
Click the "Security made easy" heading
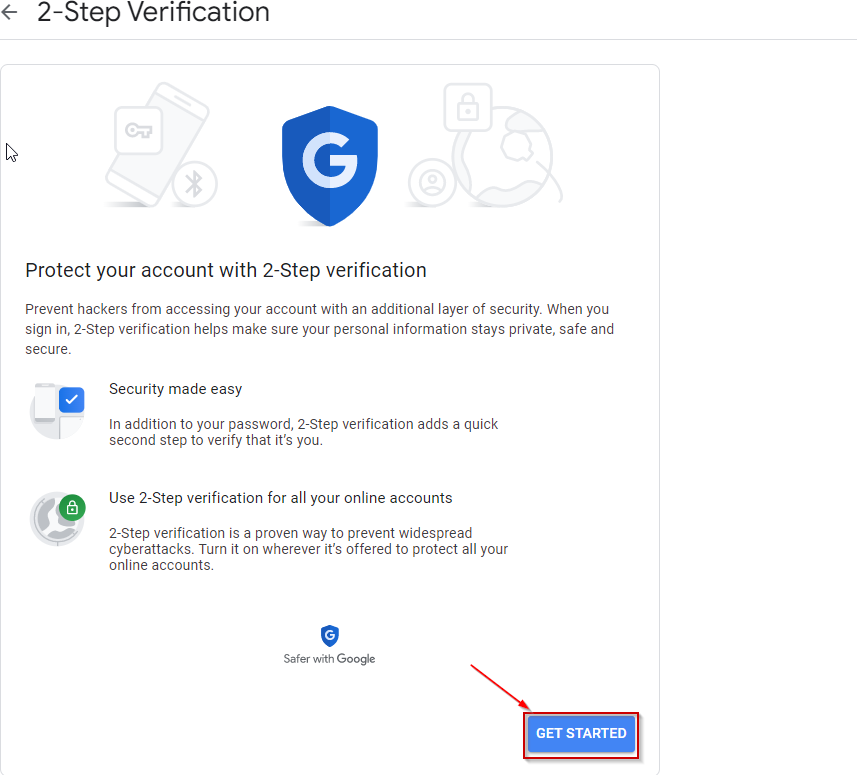coord(175,388)
